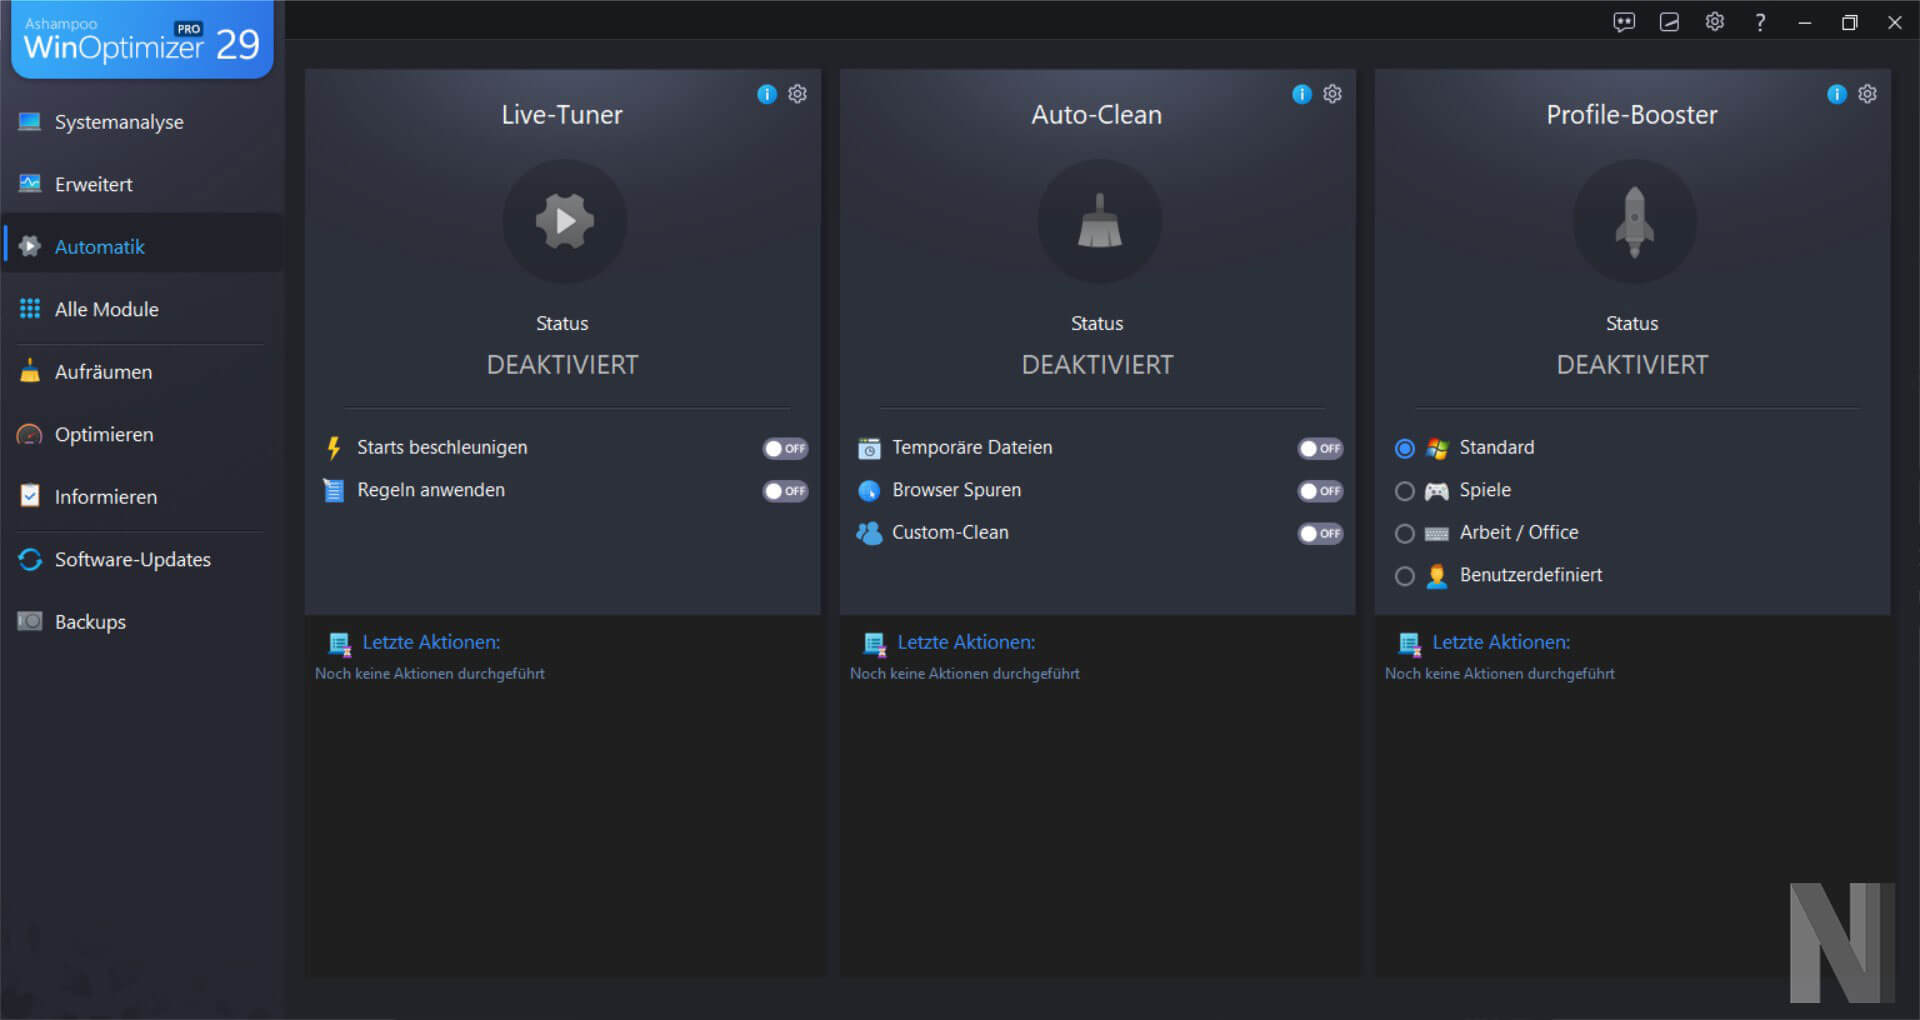Open Profile-Booster settings gear
Image resolution: width=1920 pixels, height=1020 pixels.
pyautogui.click(x=1867, y=94)
